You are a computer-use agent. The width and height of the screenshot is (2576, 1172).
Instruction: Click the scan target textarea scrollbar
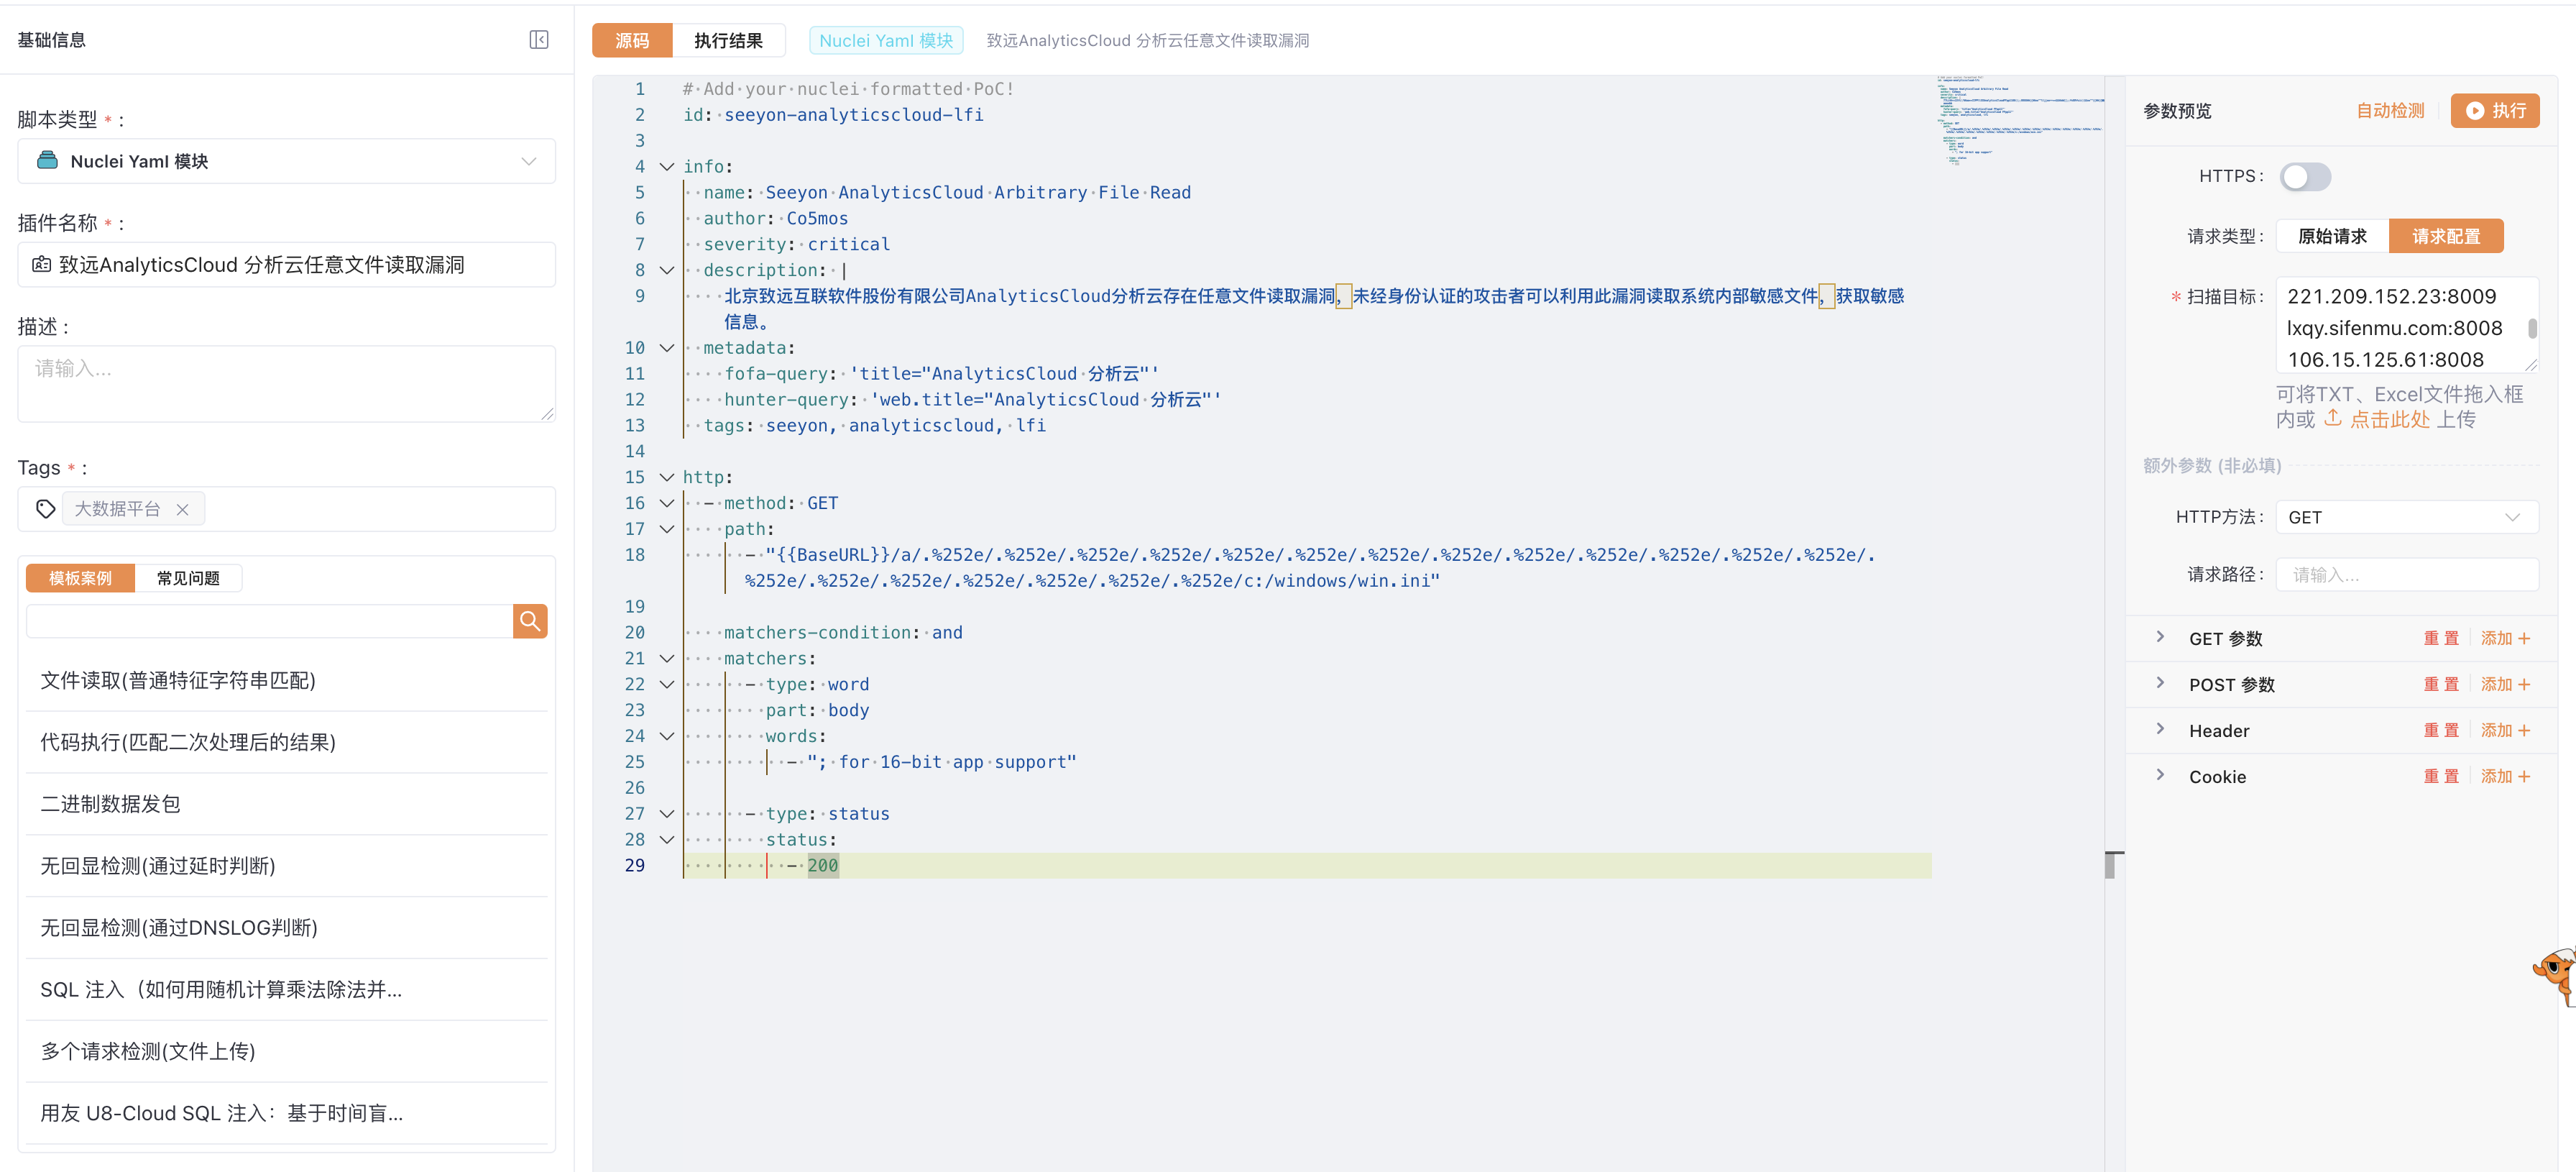coord(2531,327)
